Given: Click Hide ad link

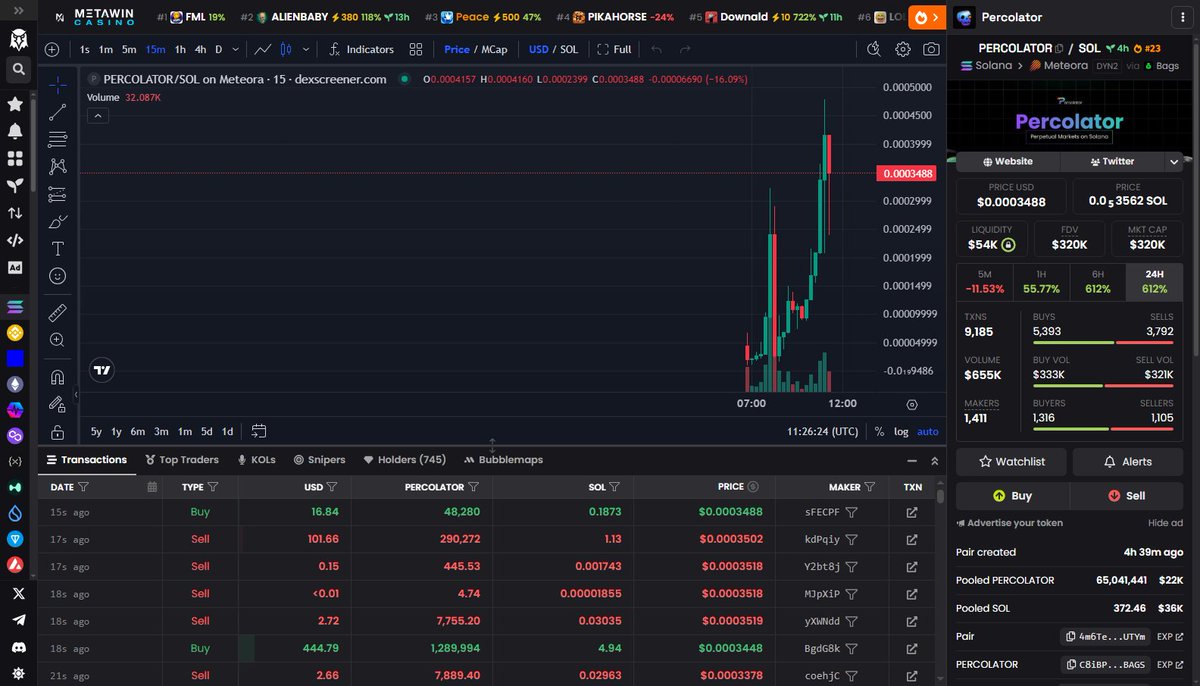Looking at the screenshot, I should pyautogui.click(x=1164, y=523).
